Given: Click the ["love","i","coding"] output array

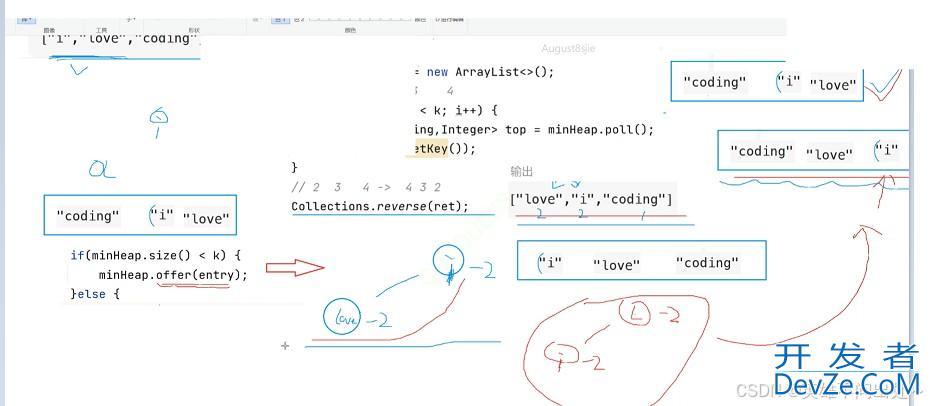Looking at the screenshot, I should click(591, 199).
